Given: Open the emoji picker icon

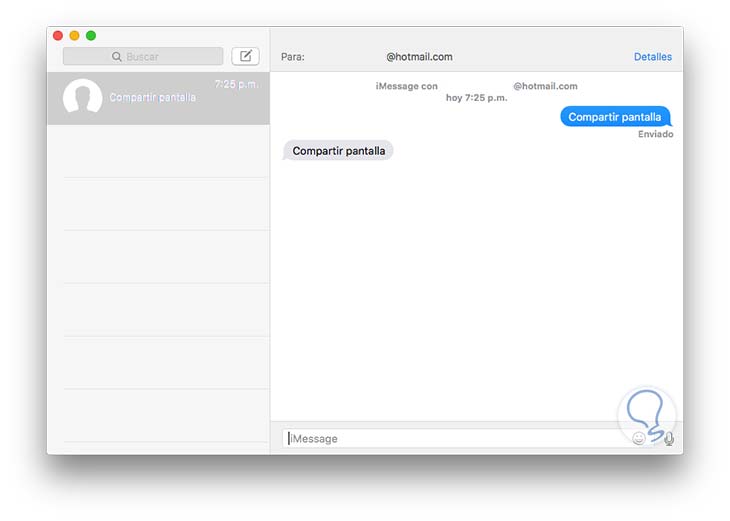Looking at the screenshot, I should 639,438.
